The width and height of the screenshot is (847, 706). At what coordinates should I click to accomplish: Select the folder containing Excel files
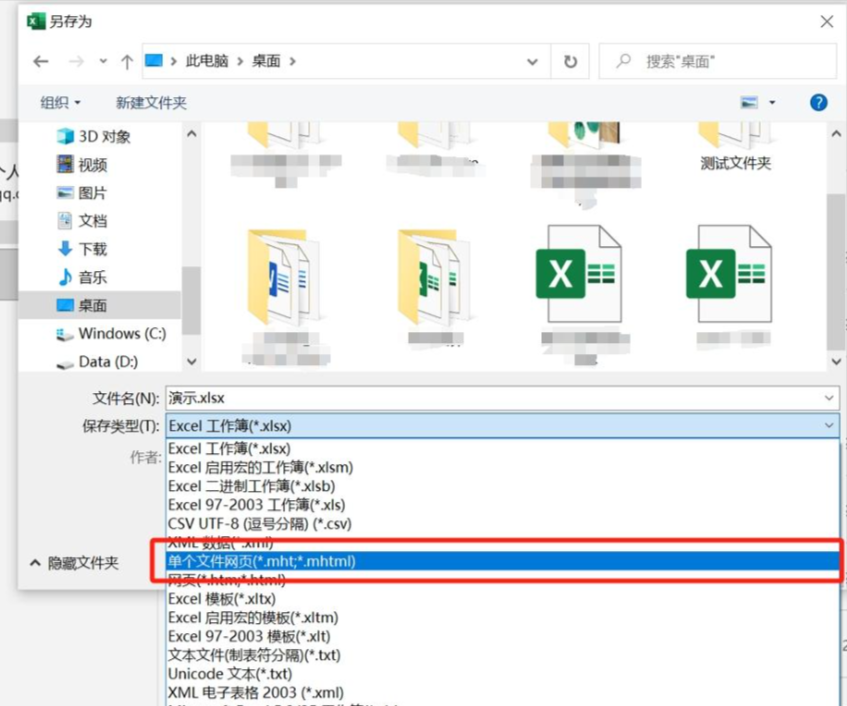[x=435, y=277]
